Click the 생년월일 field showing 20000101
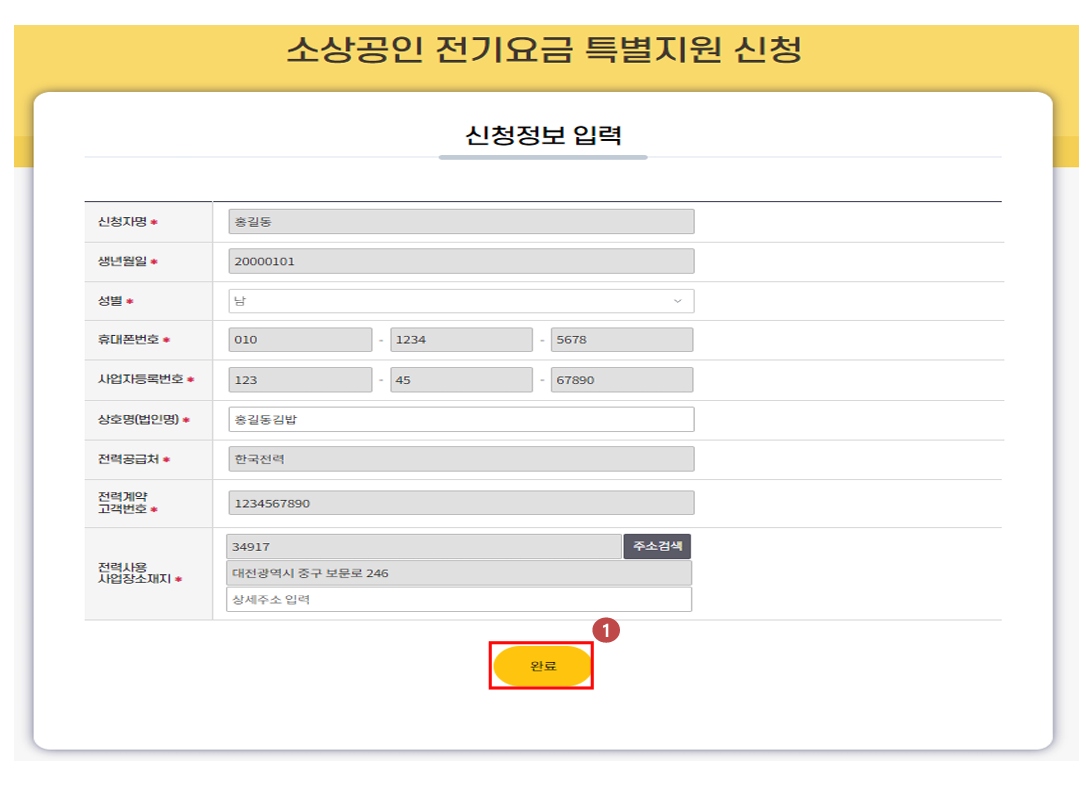1086x786 pixels. point(461,261)
